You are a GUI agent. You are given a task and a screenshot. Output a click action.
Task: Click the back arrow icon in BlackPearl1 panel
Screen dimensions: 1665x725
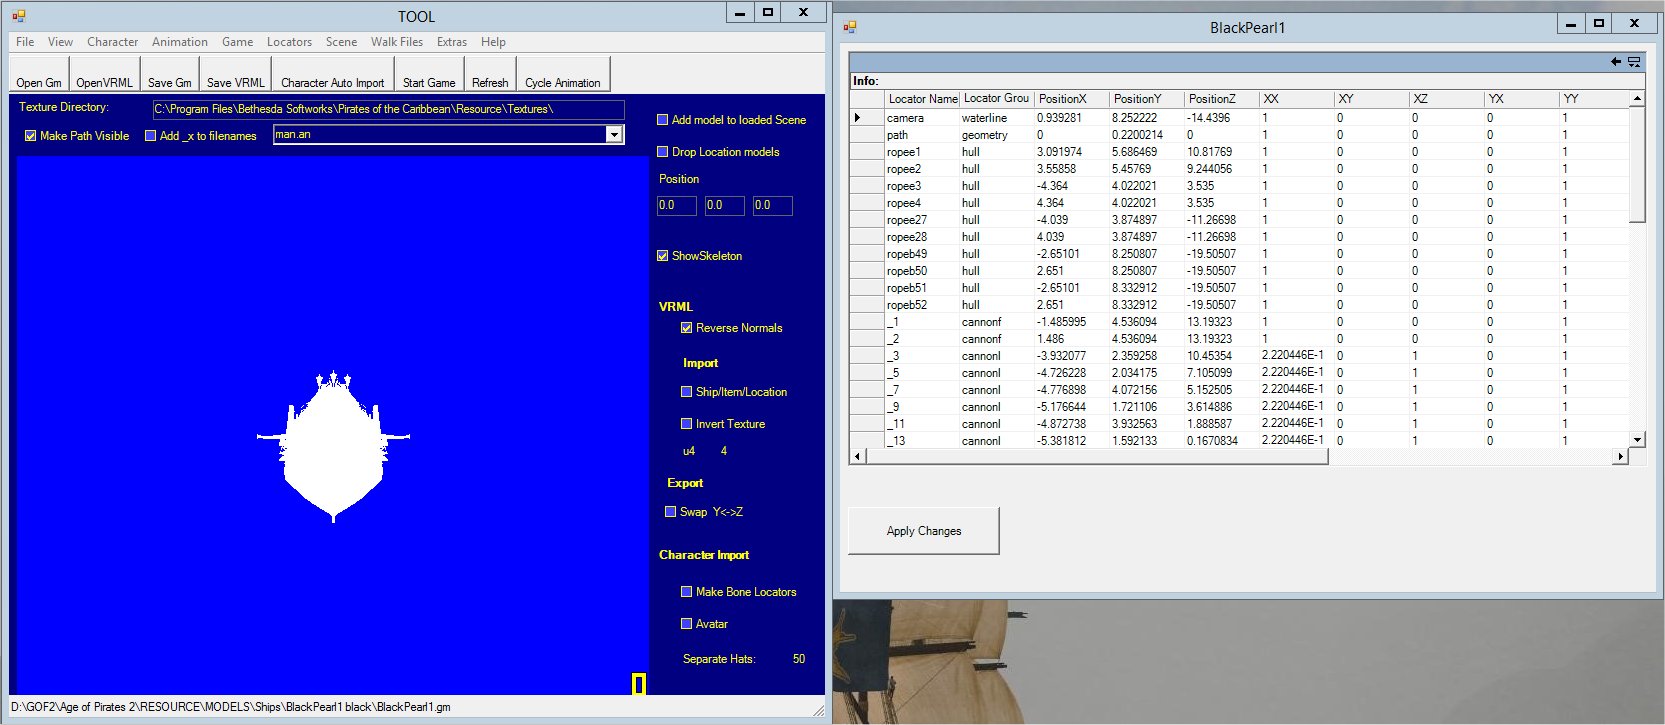(1615, 62)
